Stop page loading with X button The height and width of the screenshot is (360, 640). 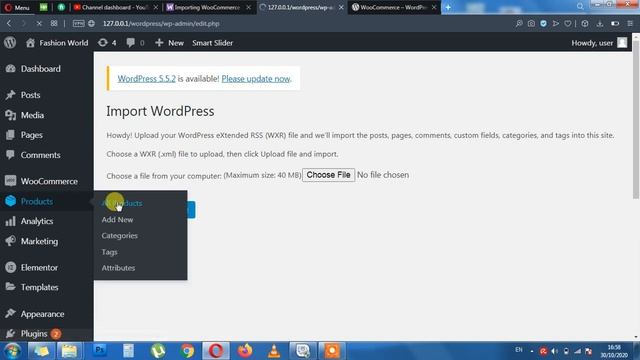coord(39,24)
